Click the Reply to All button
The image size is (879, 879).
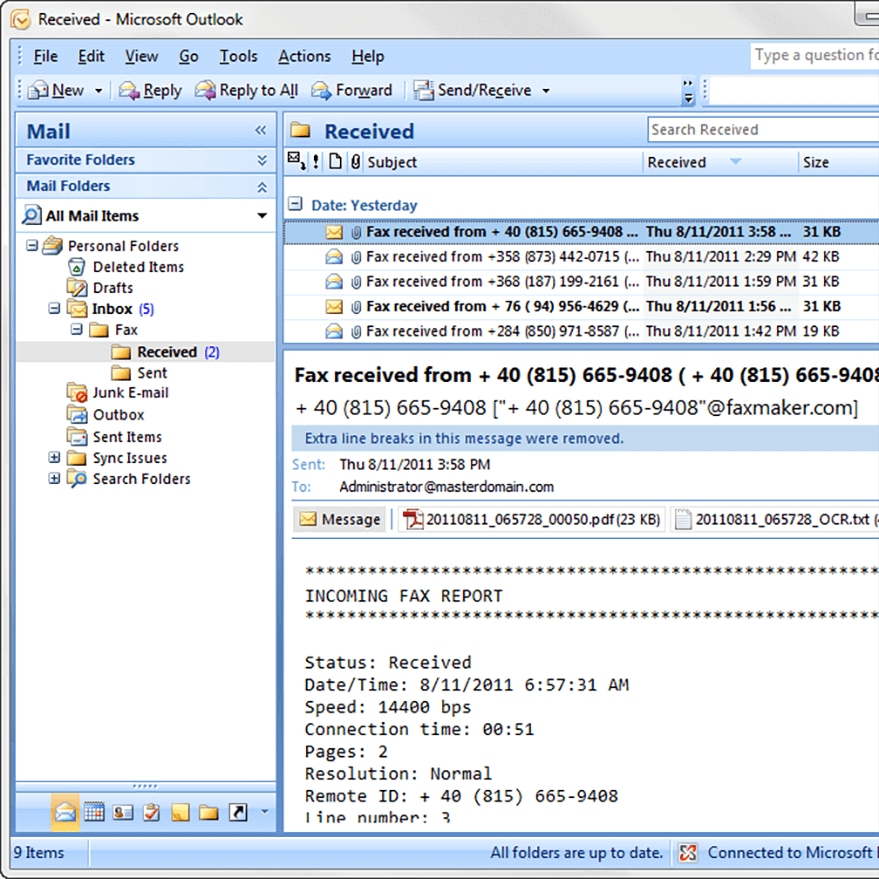point(246,90)
